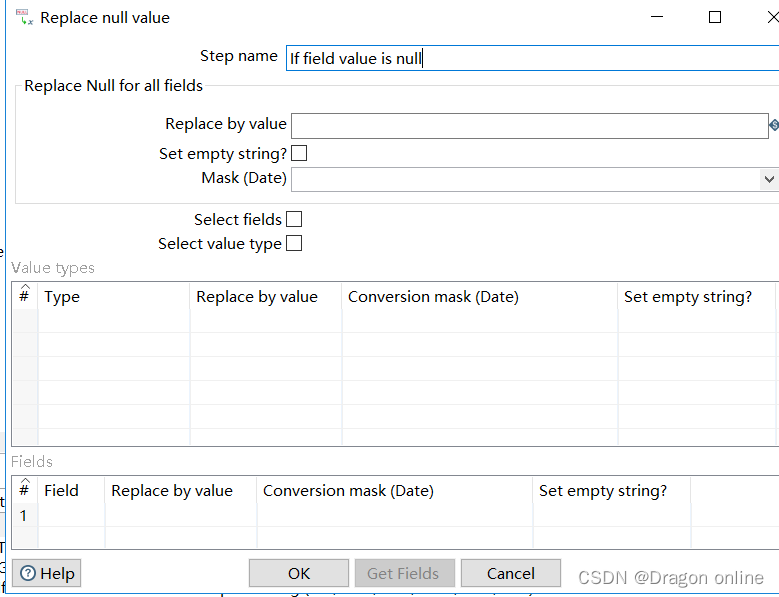Click into the Step name field
779x597 pixels.
point(533,58)
